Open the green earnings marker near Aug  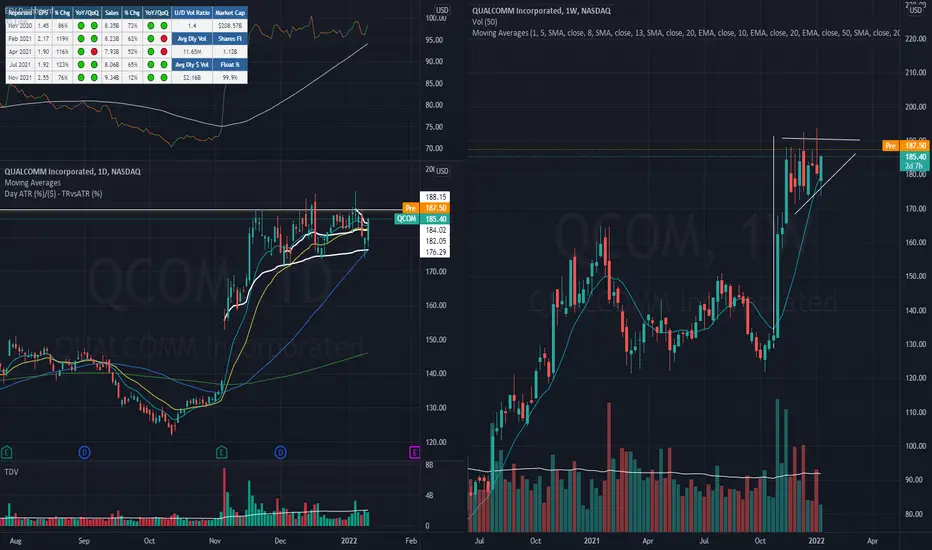click(7, 452)
